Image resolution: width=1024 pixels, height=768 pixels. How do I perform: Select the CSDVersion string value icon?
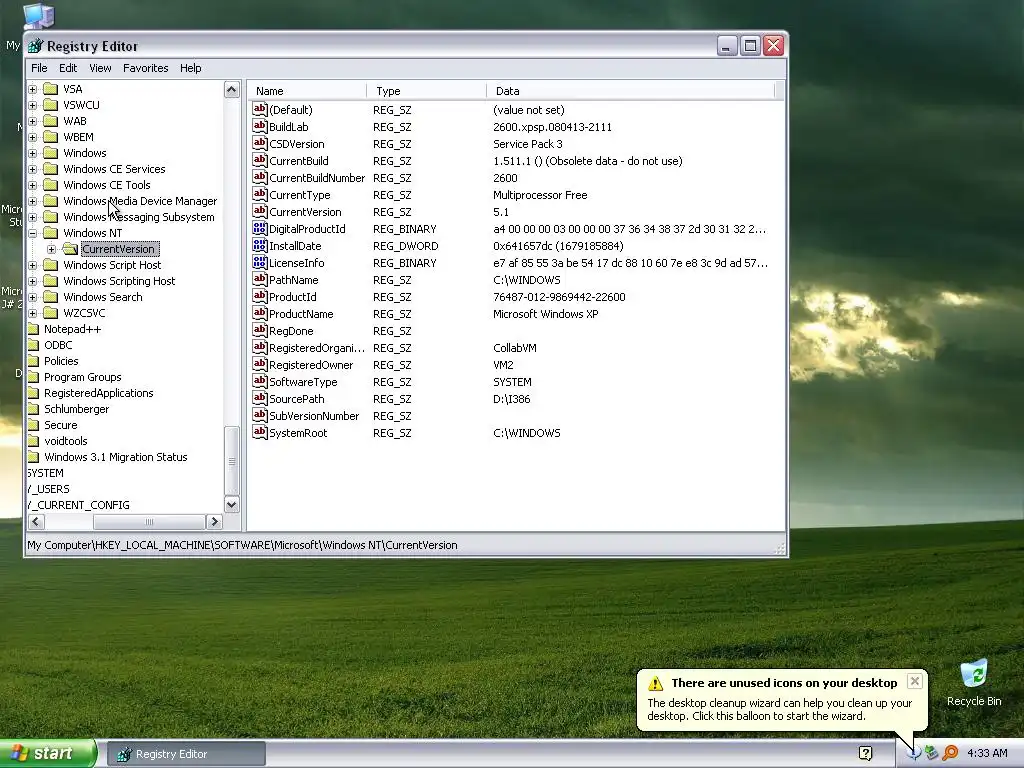click(260, 144)
